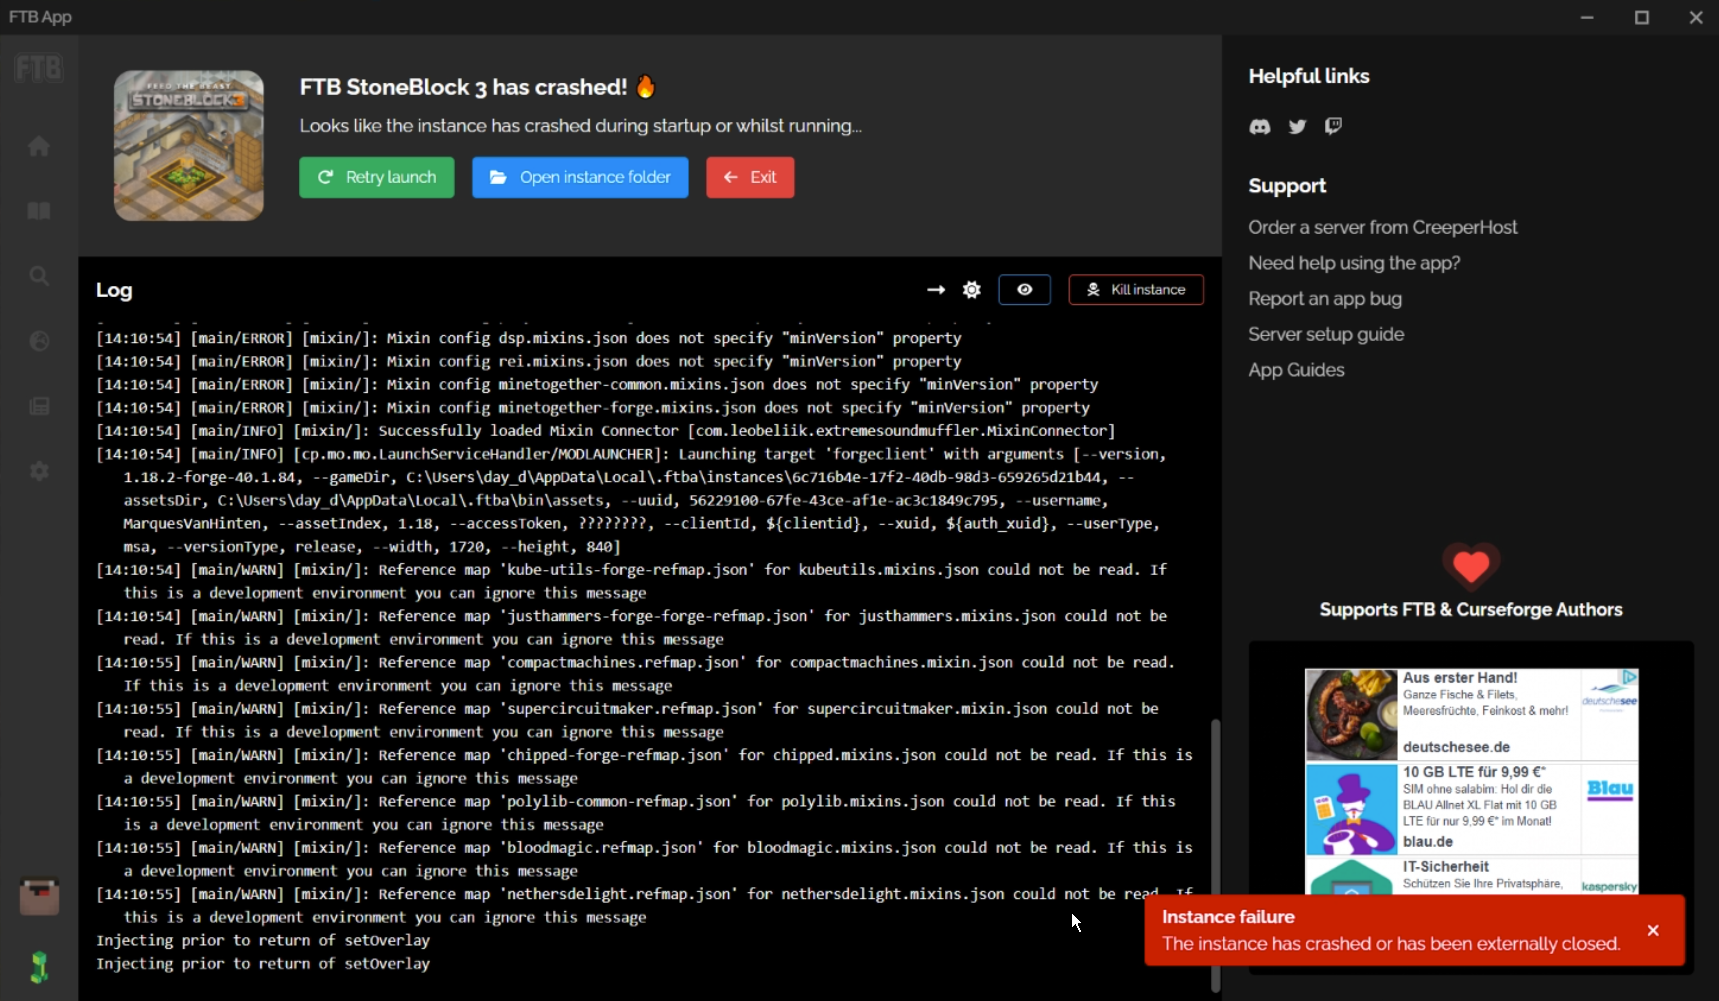Viewport: 1719px width, 1001px height.
Task: Toggle auto-scroll arrow in the log toolbar
Action: click(x=935, y=289)
